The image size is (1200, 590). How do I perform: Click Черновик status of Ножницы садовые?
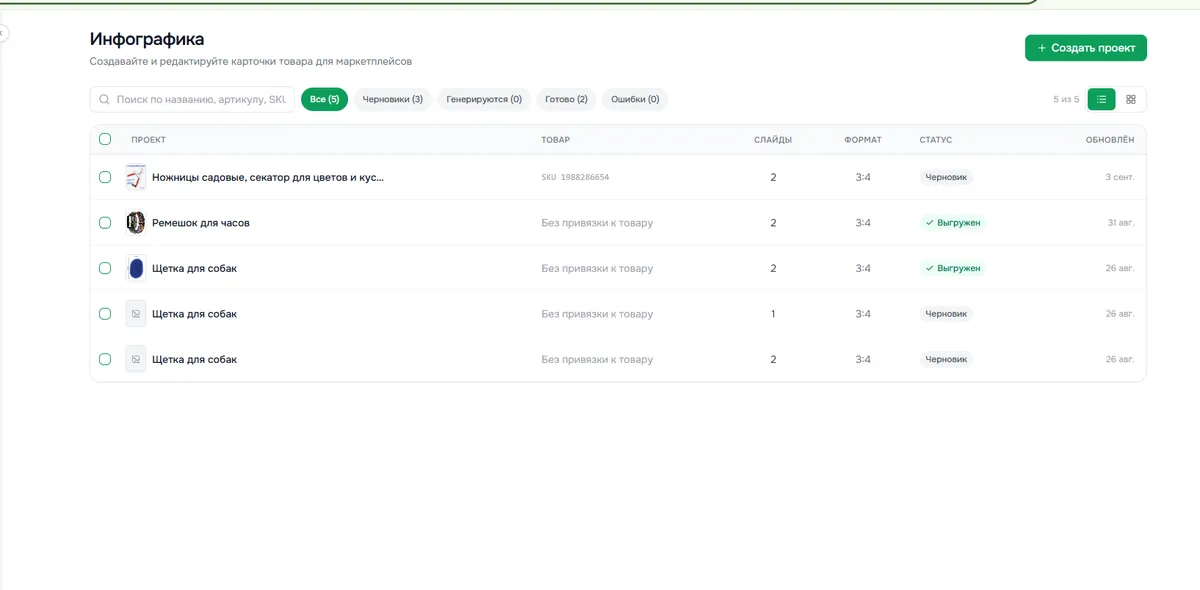point(947,177)
